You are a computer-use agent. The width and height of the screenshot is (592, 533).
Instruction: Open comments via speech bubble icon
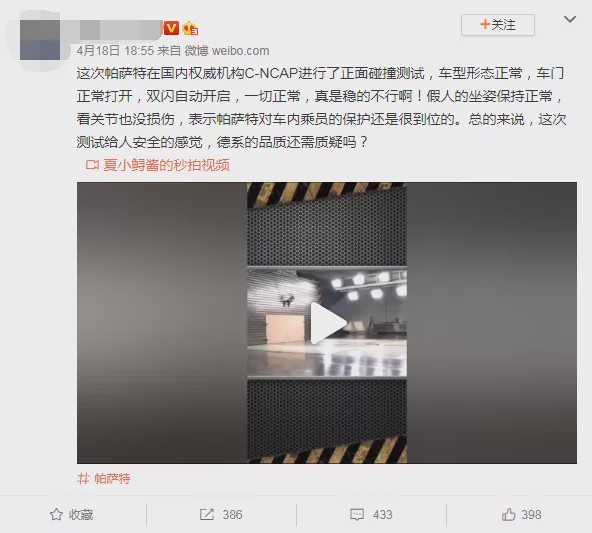(357, 515)
